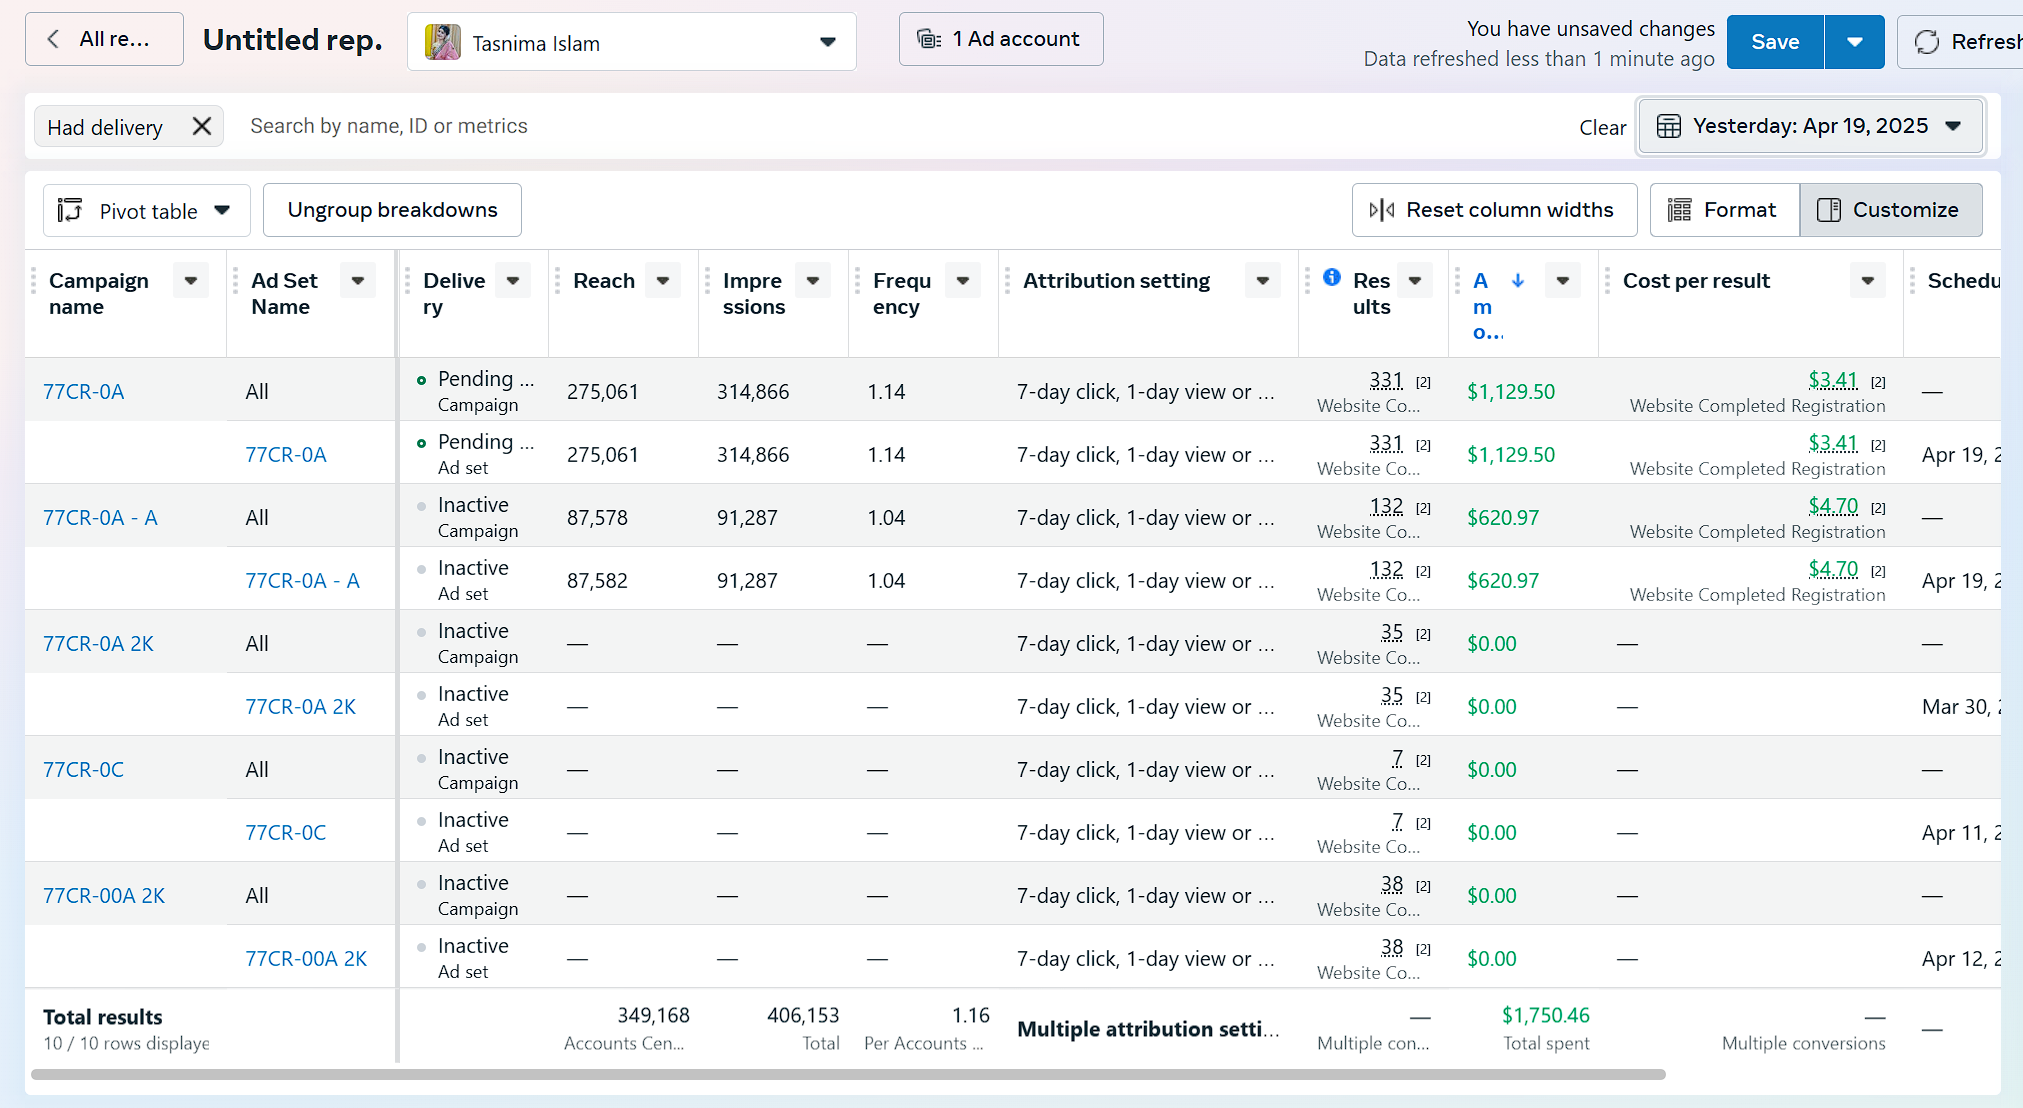Toggle Amount spent descending sort arrow

1518,281
